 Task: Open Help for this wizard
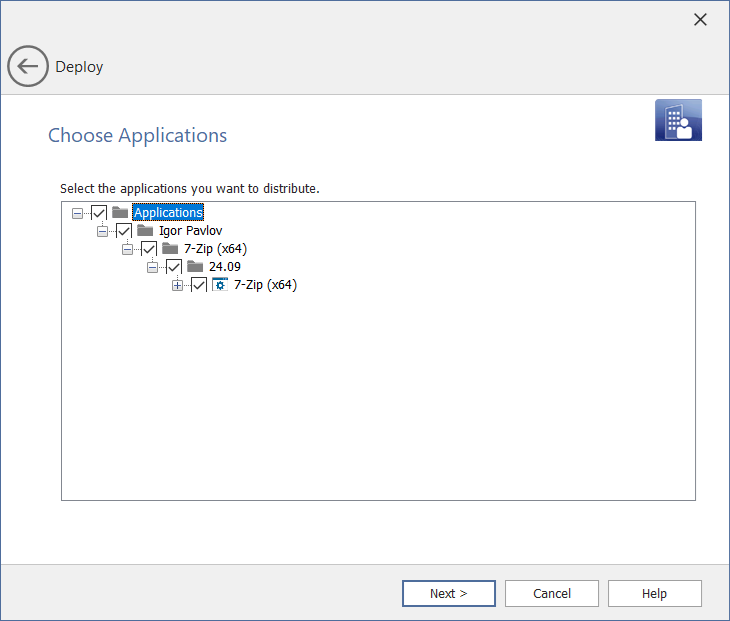point(654,593)
